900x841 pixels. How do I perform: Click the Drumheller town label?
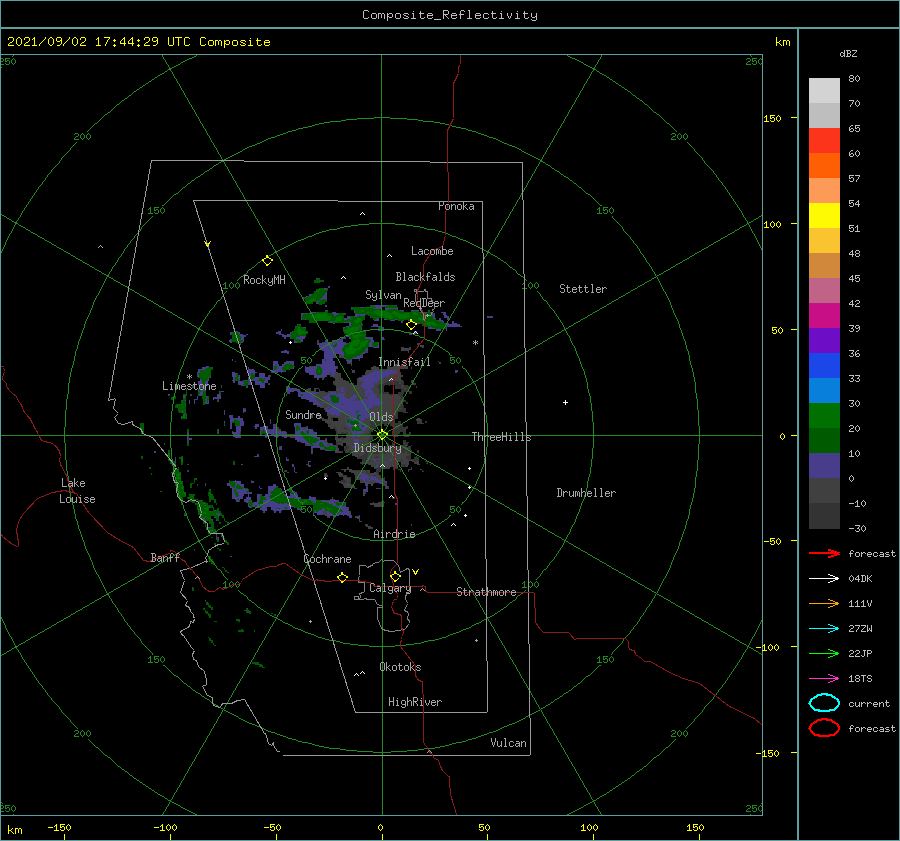[x=586, y=493]
